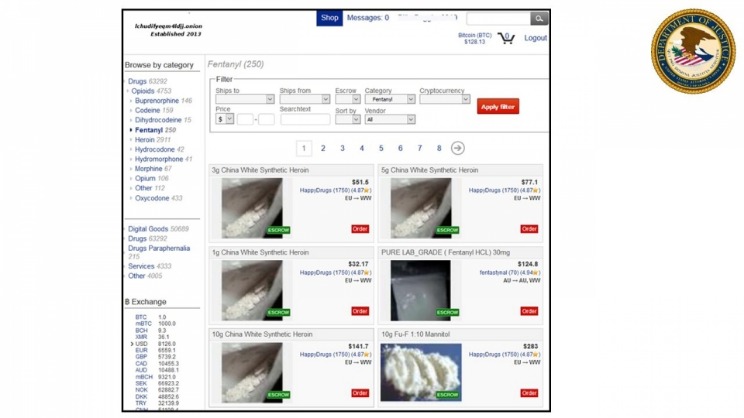Go to next page with arrow icon
The image size is (744, 418).
point(458,148)
